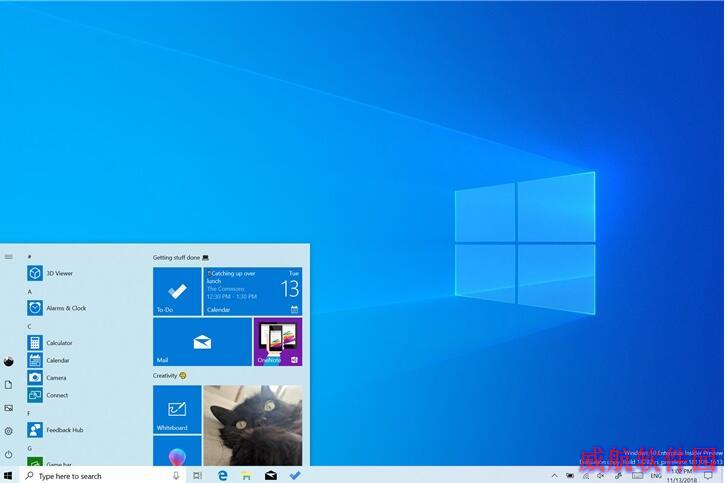Open the Power options button

click(x=8, y=454)
